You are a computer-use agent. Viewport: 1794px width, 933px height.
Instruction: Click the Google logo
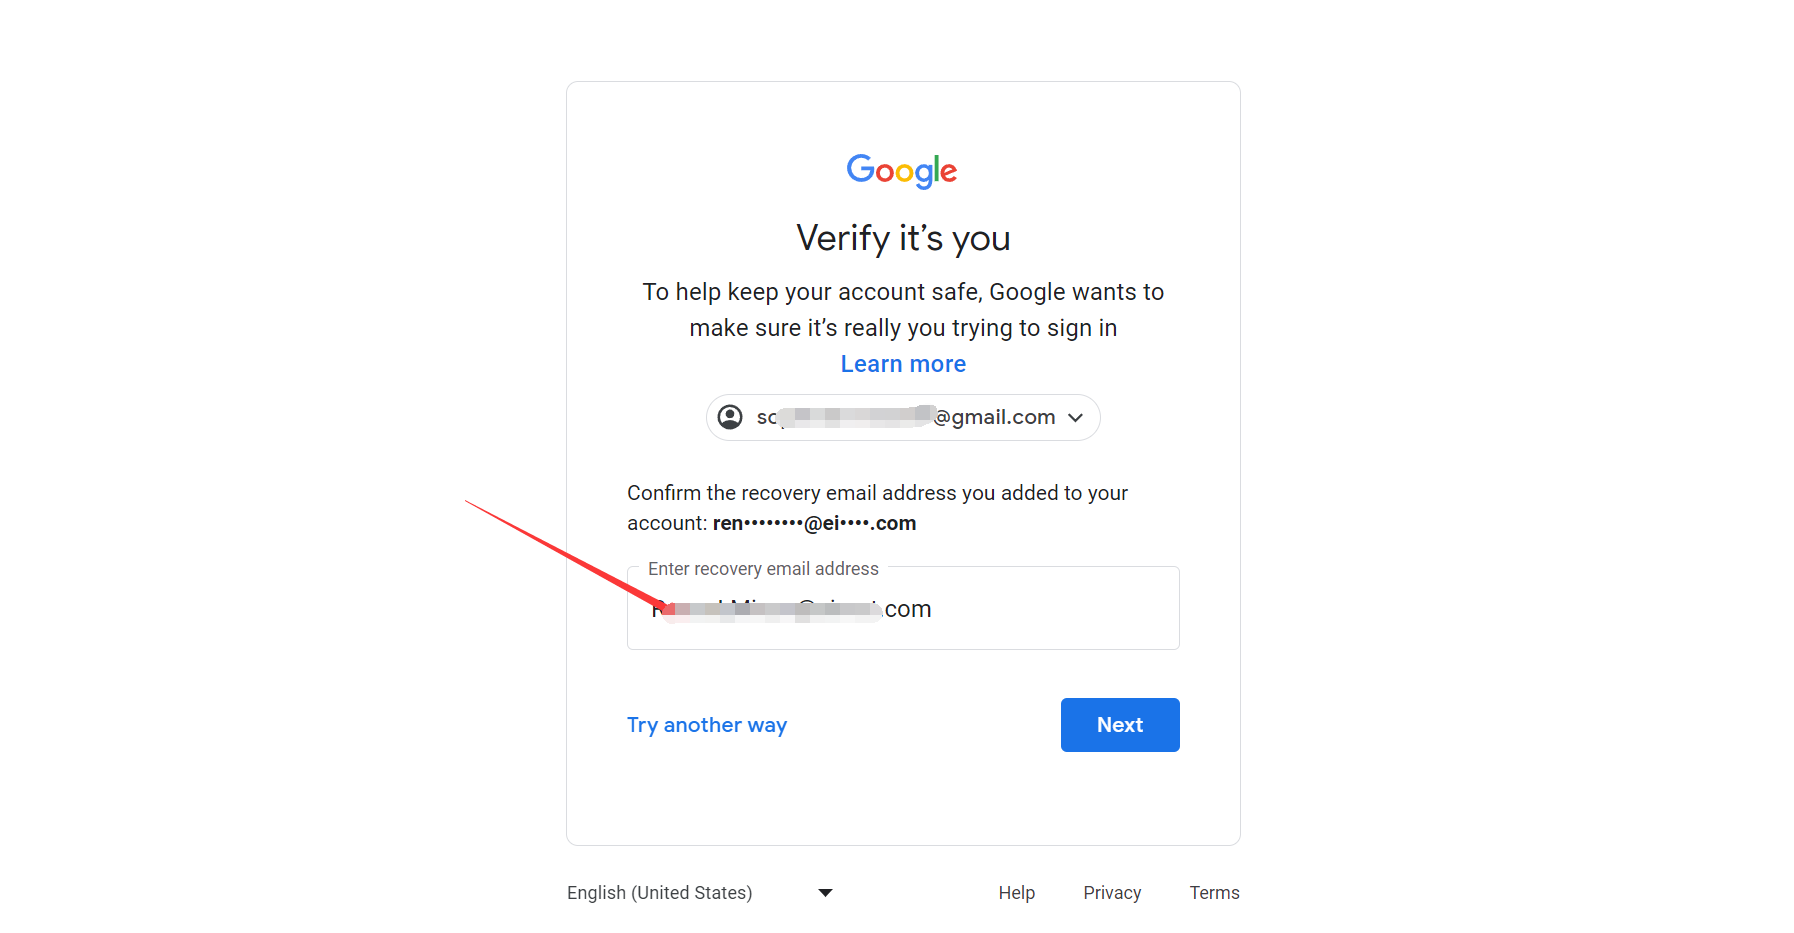902,171
